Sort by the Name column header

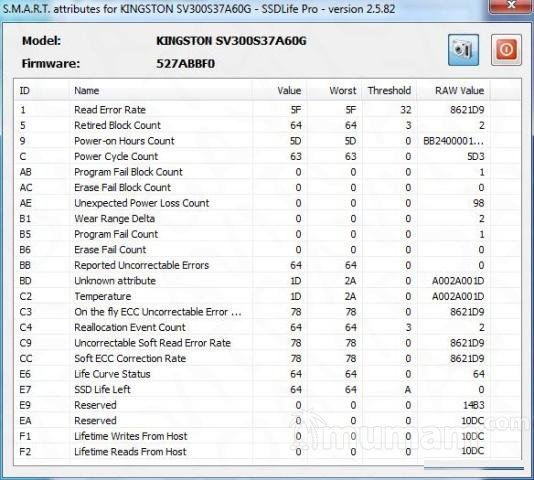click(x=161, y=91)
